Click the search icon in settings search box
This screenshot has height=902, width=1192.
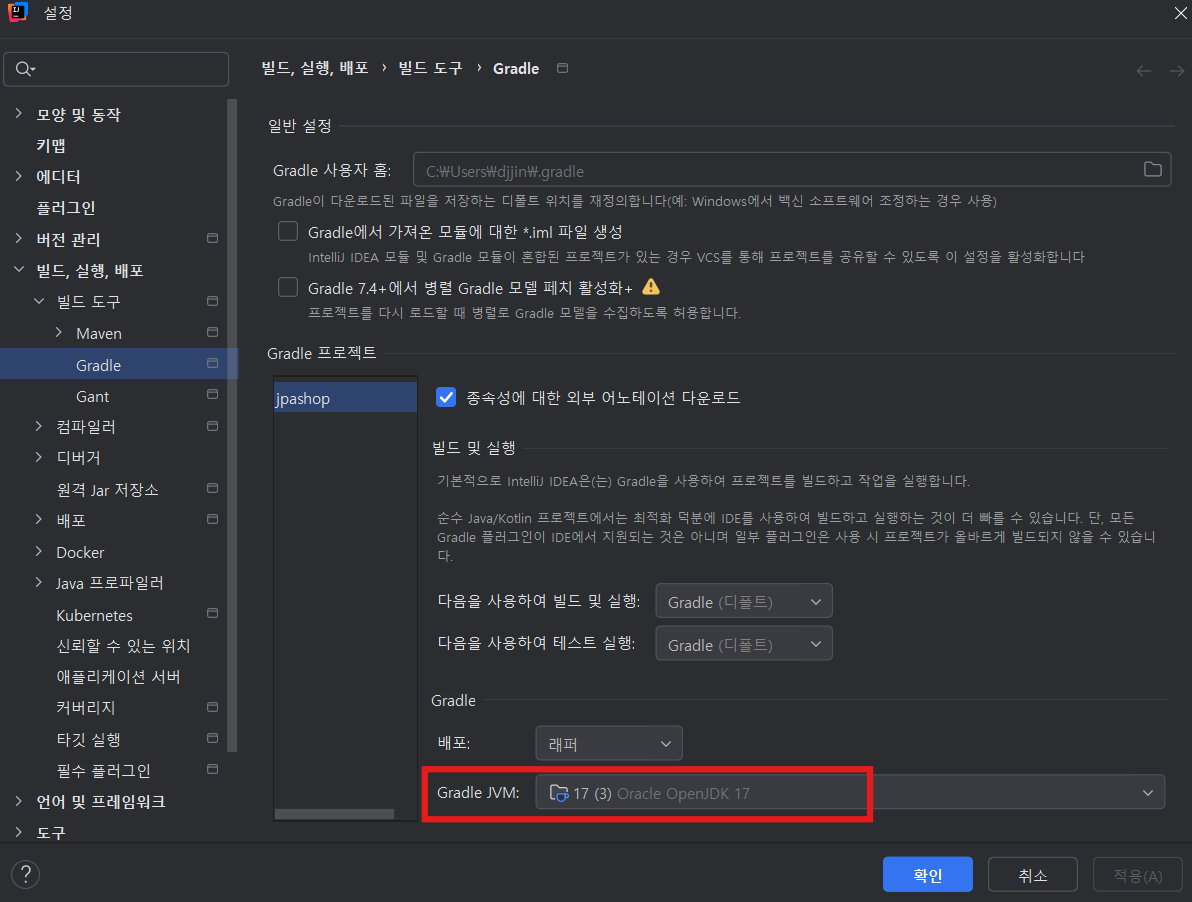[24, 69]
